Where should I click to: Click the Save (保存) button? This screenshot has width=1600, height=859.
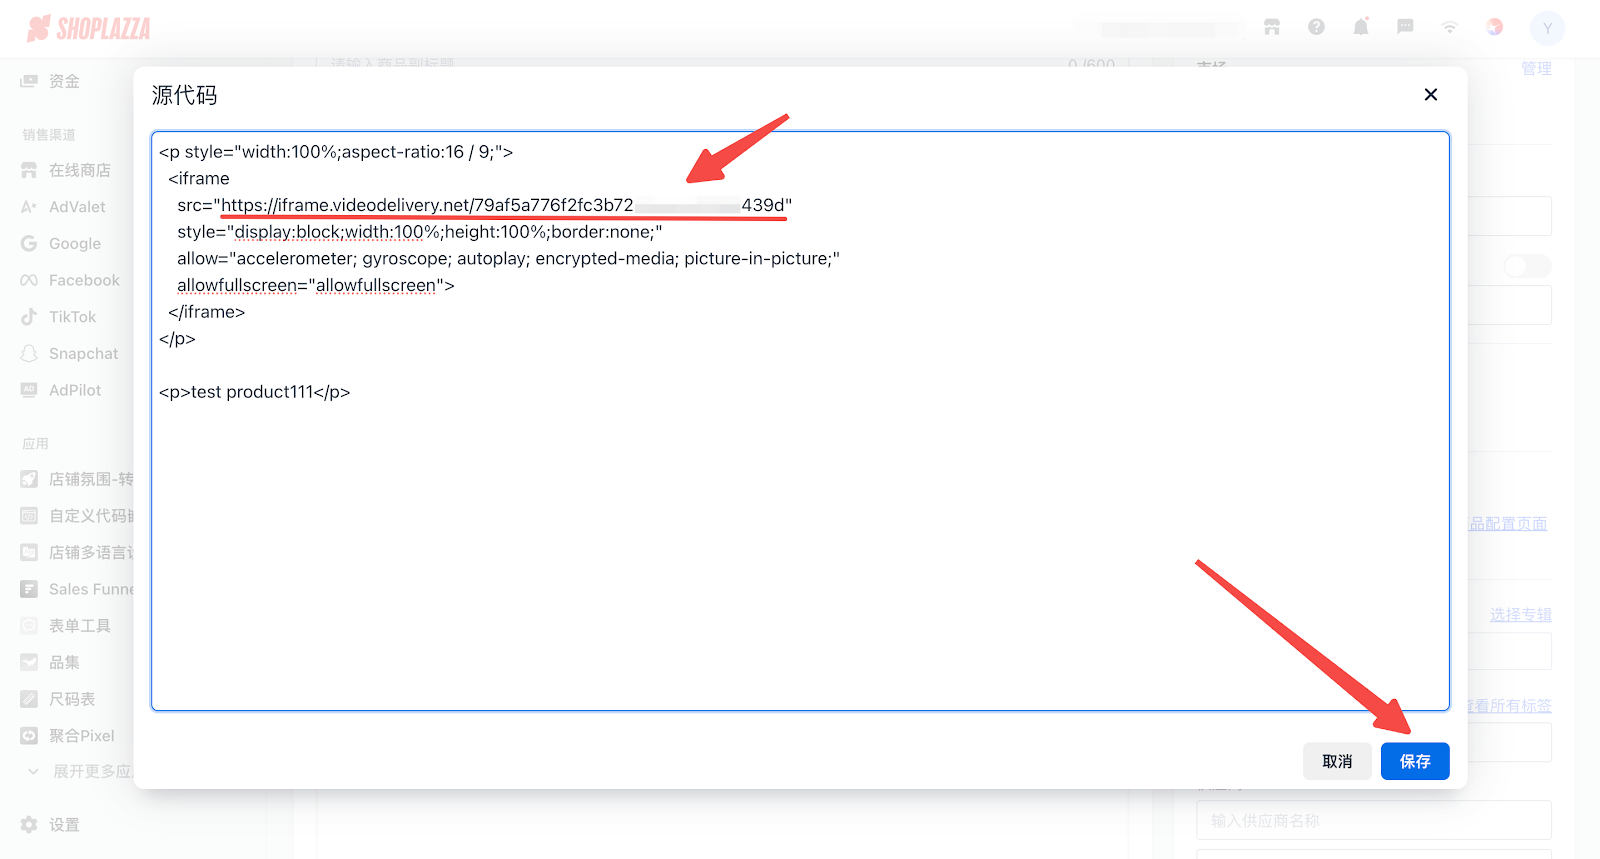point(1414,761)
